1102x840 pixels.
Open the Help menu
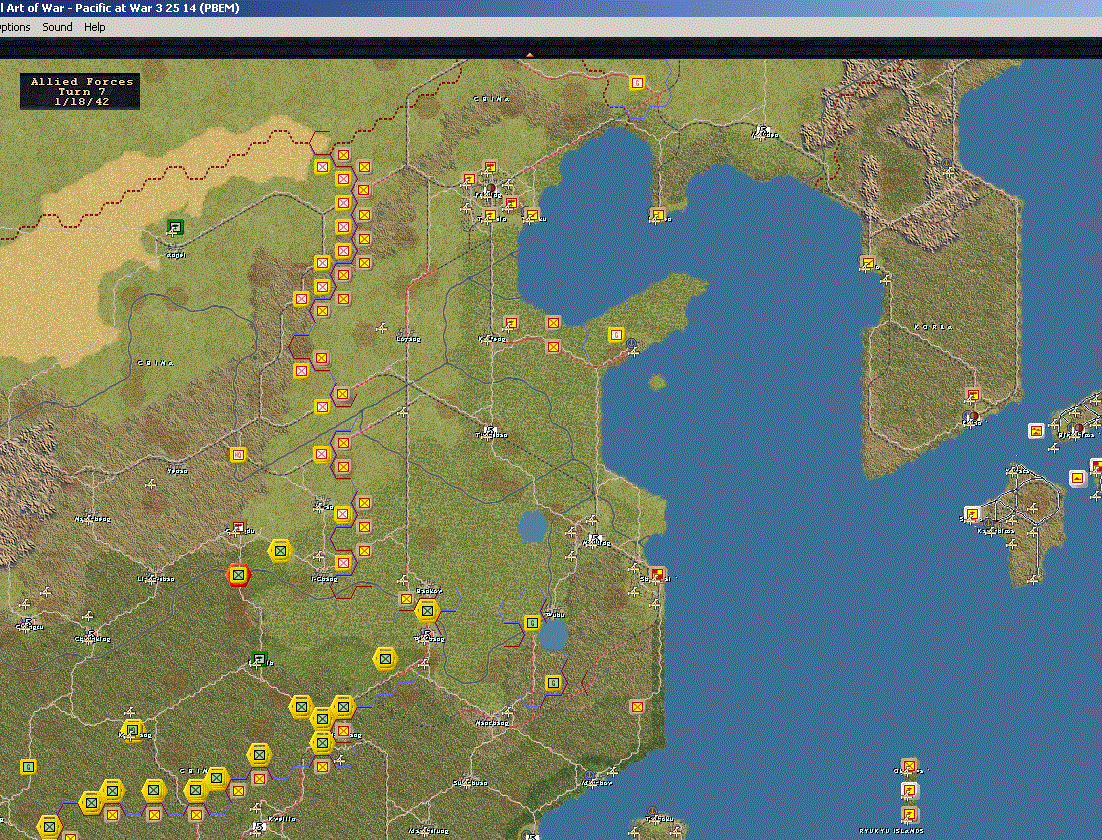94,27
